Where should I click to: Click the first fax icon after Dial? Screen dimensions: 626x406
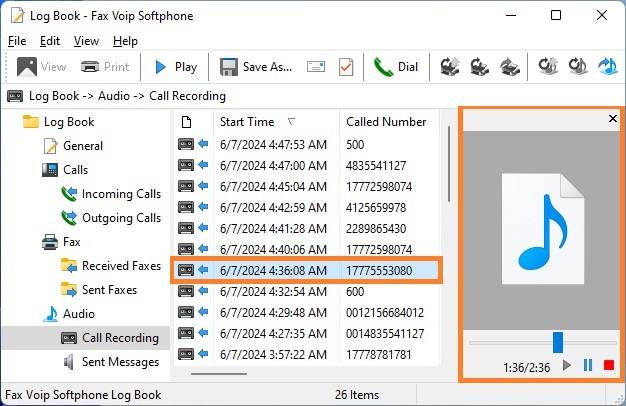[450, 66]
